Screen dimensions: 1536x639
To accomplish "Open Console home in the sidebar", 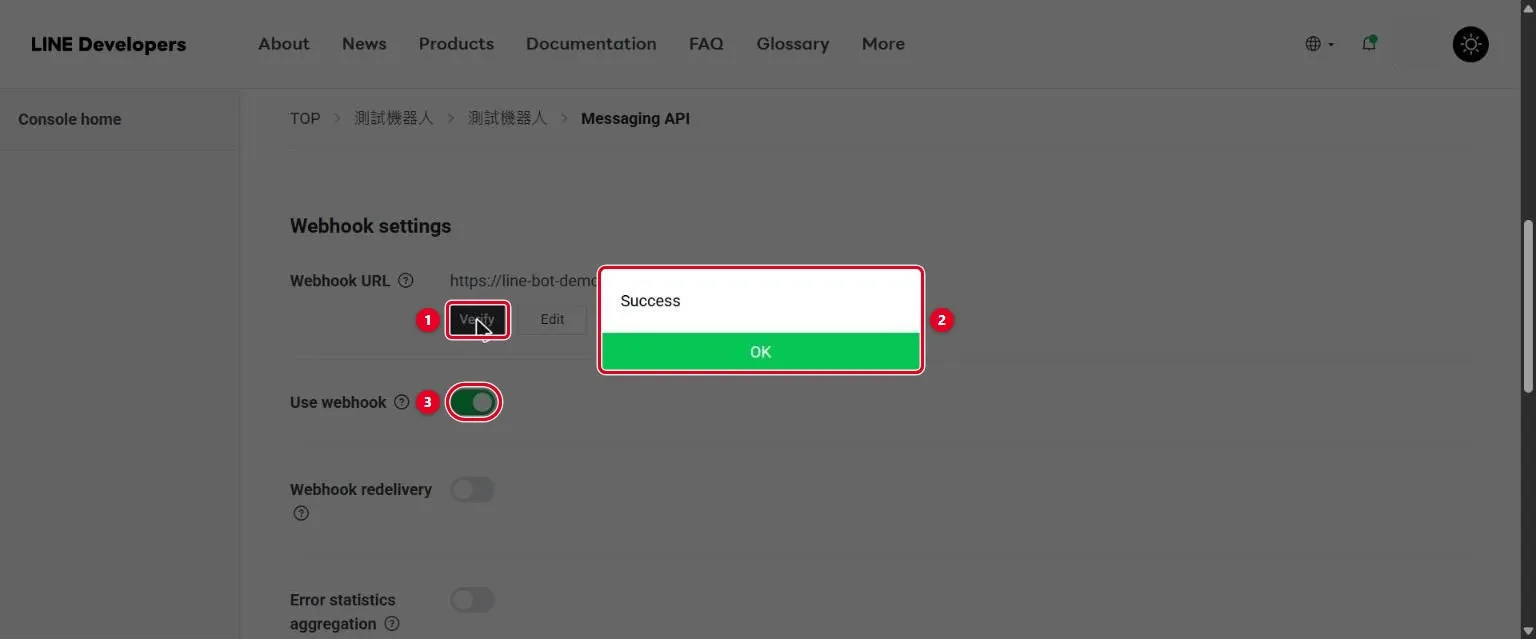I will coord(70,119).
